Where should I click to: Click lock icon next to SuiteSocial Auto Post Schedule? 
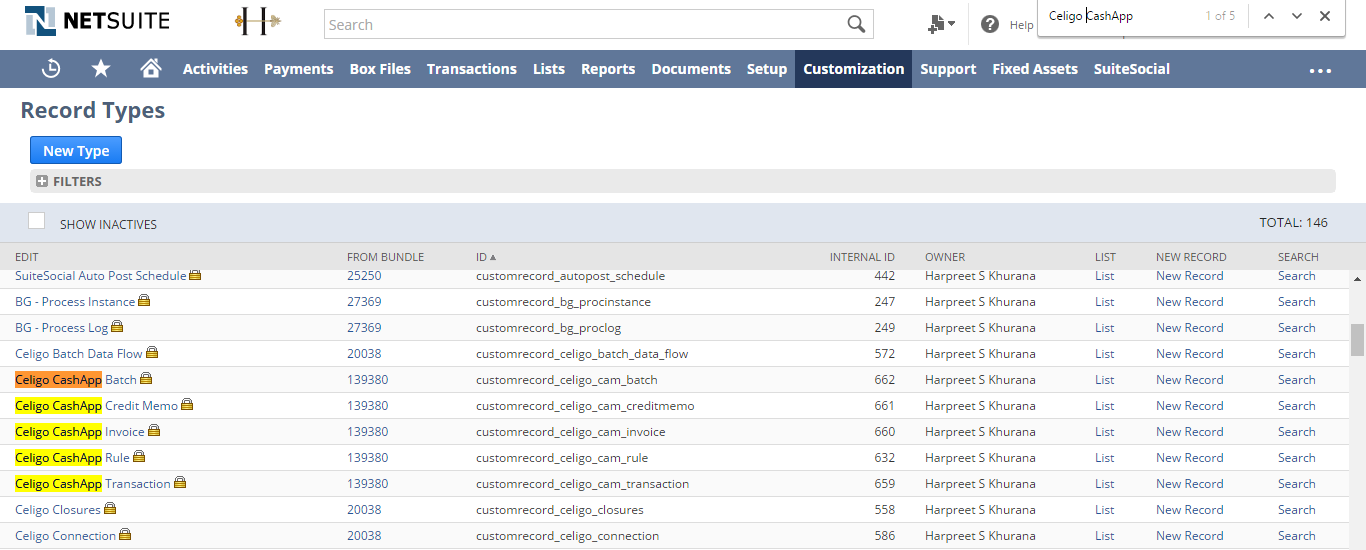195,274
